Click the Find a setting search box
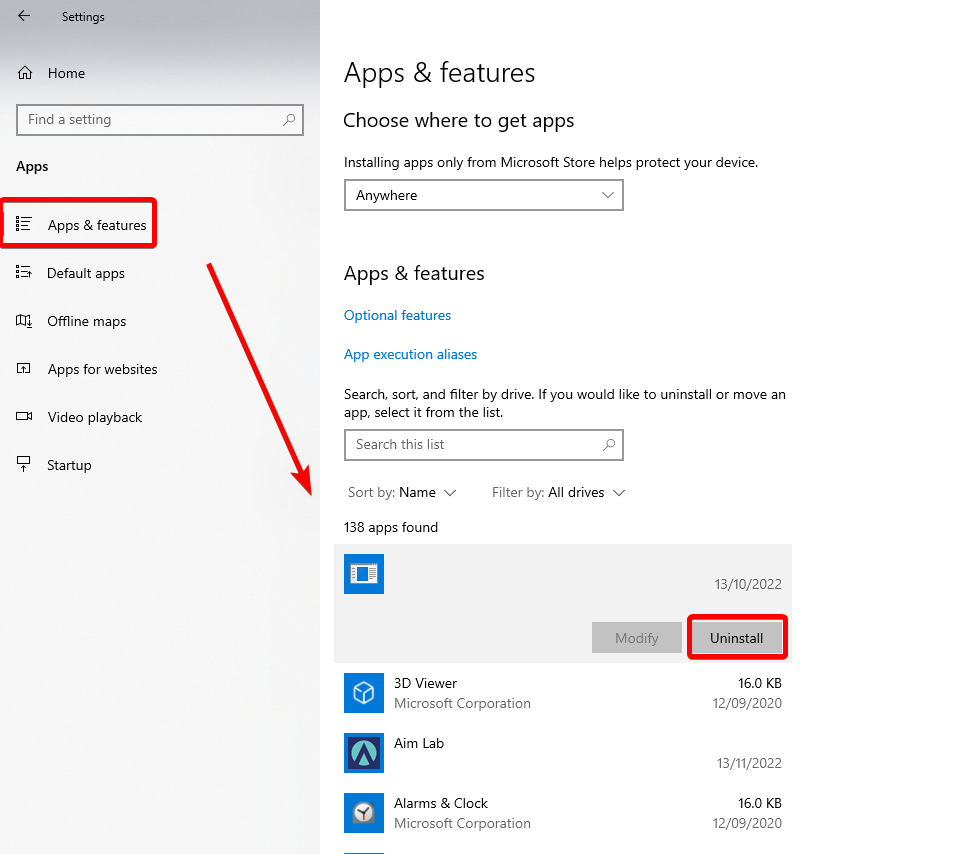 (159, 119)
